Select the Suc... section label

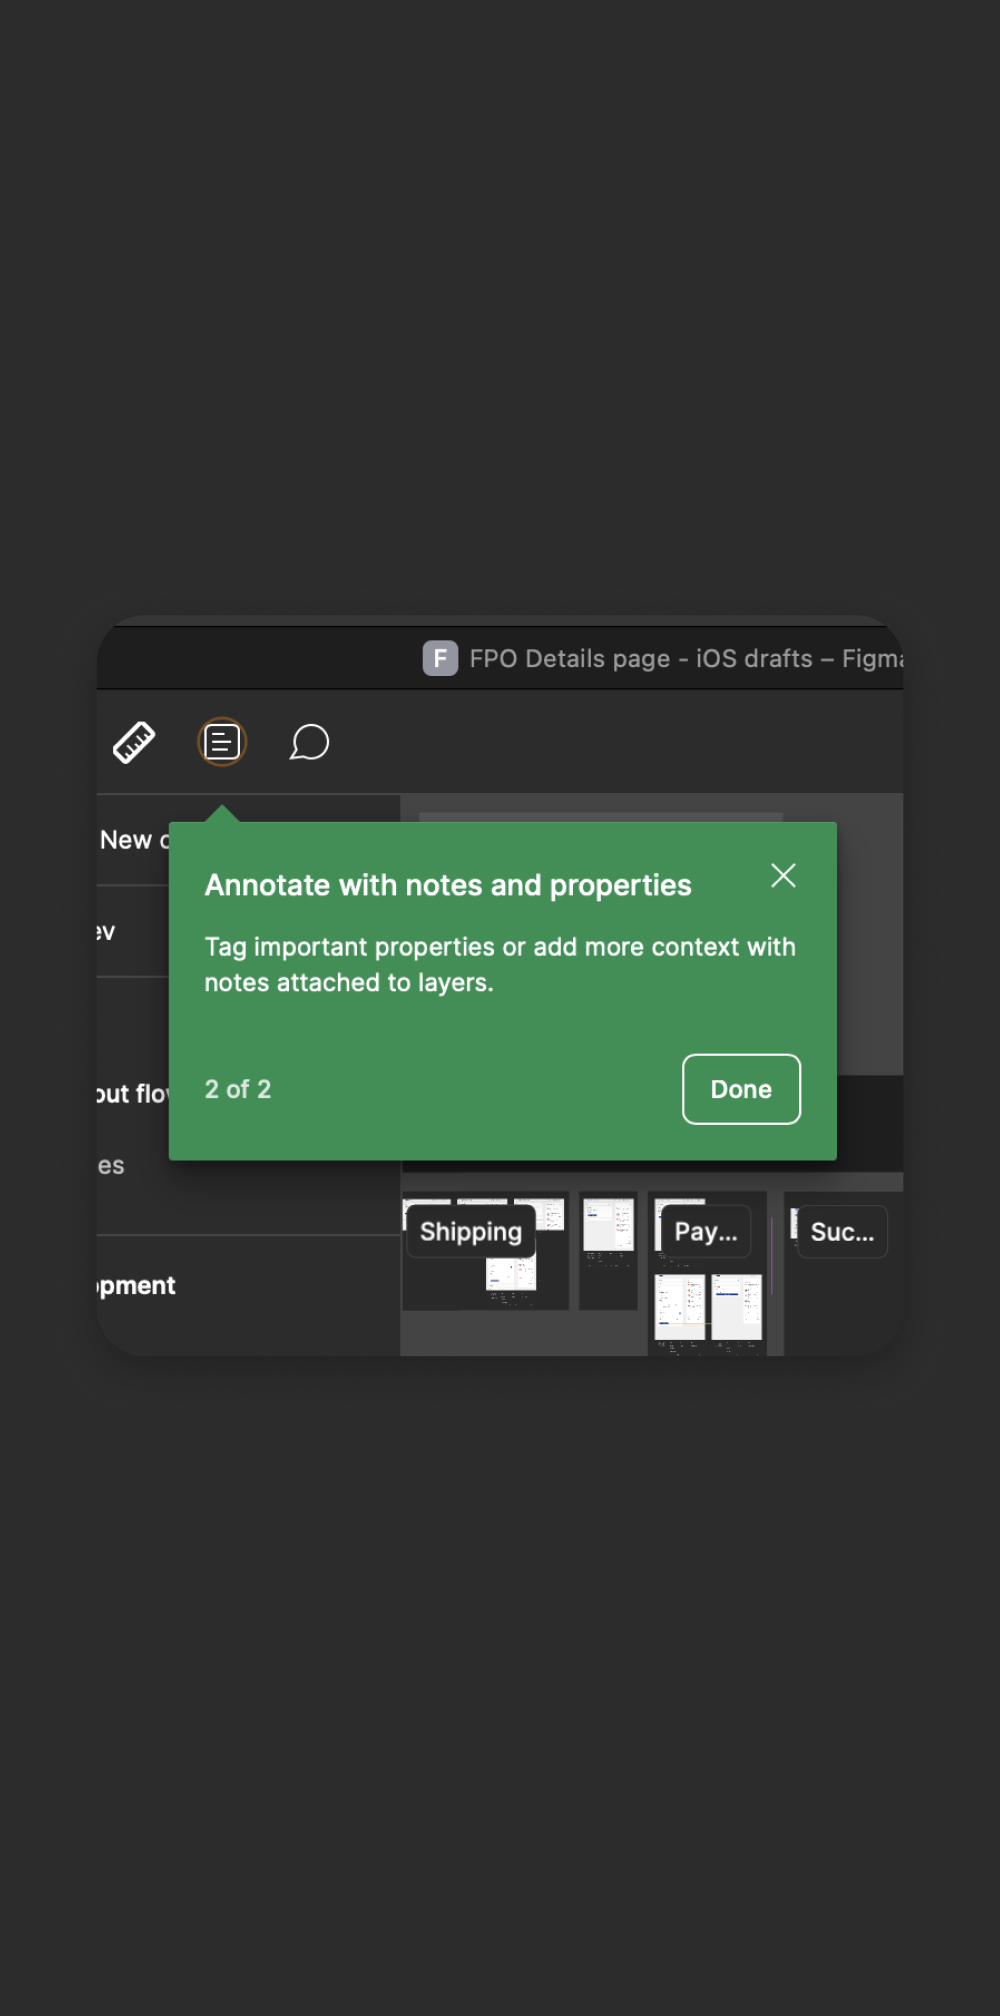[x=842, y=1232]
